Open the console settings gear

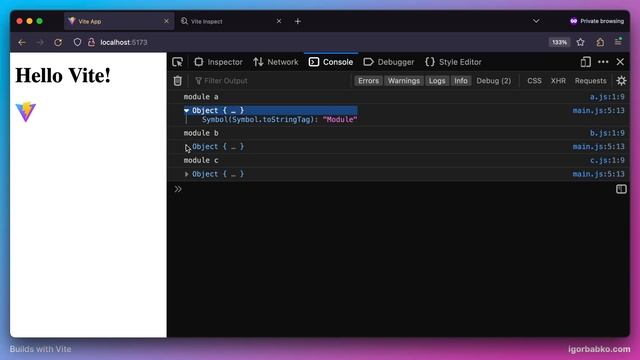(621, 81)
